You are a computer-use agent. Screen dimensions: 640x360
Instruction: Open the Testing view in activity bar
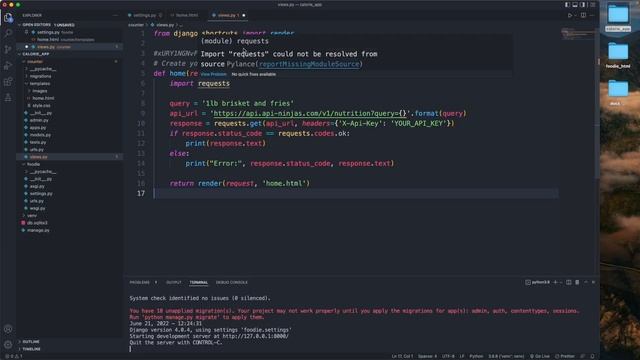pyautogui.click(x=8, y=98)
